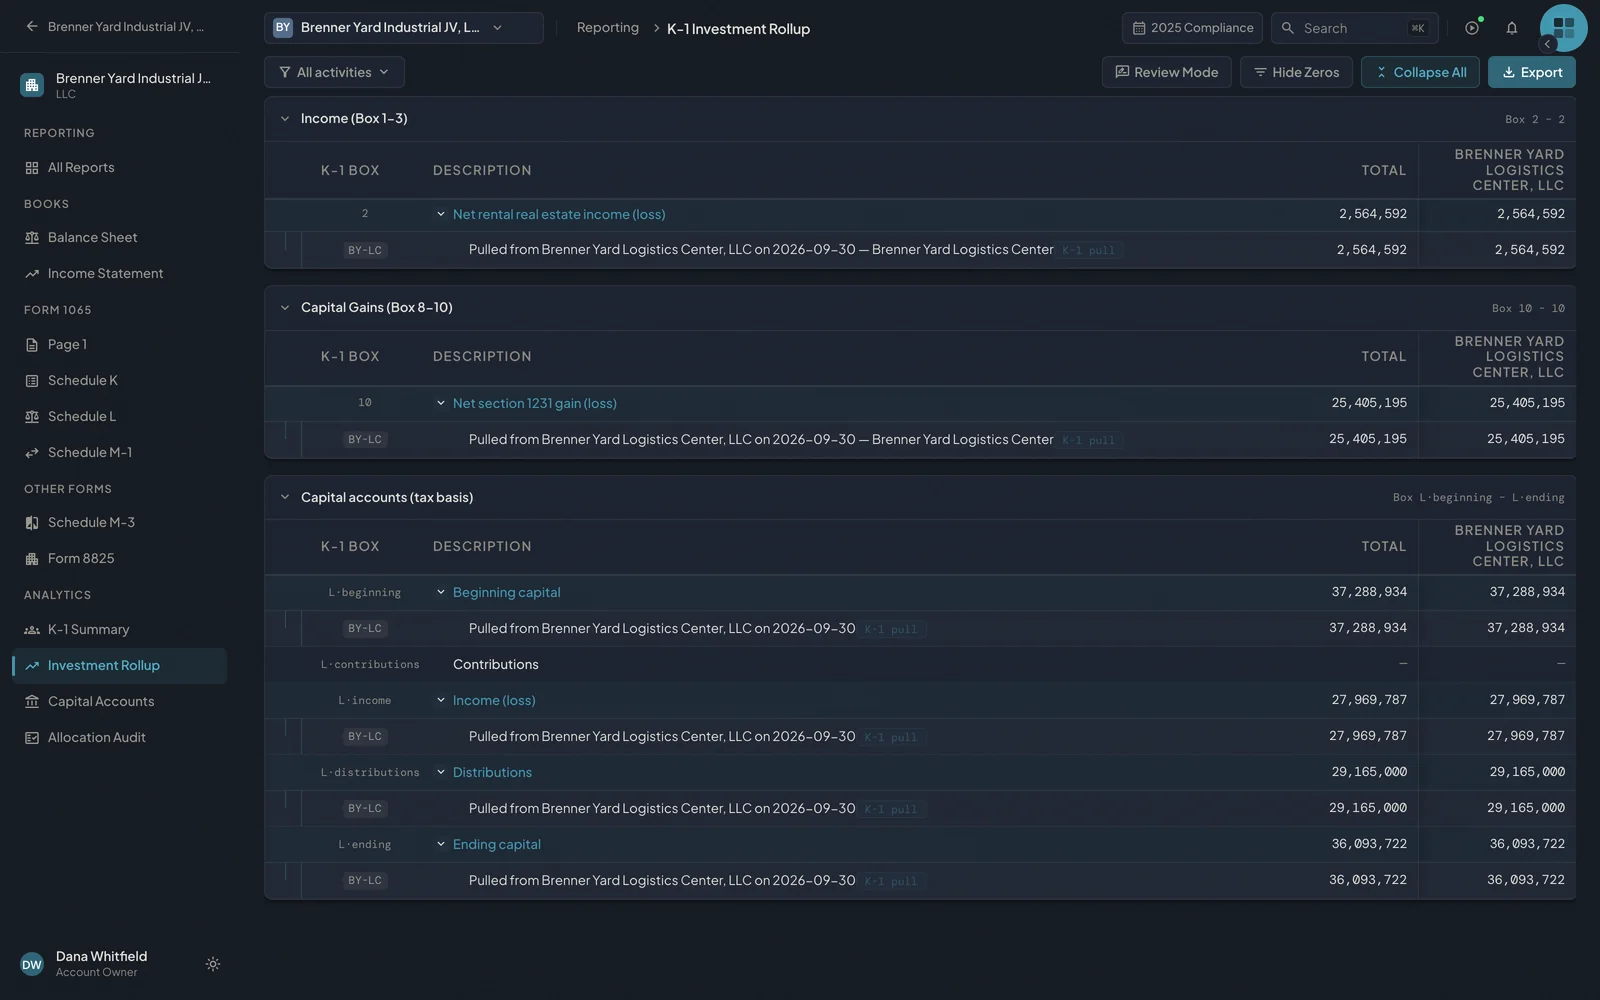1600x1000 pixels.
Task: Go to K-1 Summary
Action: (120, 630)
